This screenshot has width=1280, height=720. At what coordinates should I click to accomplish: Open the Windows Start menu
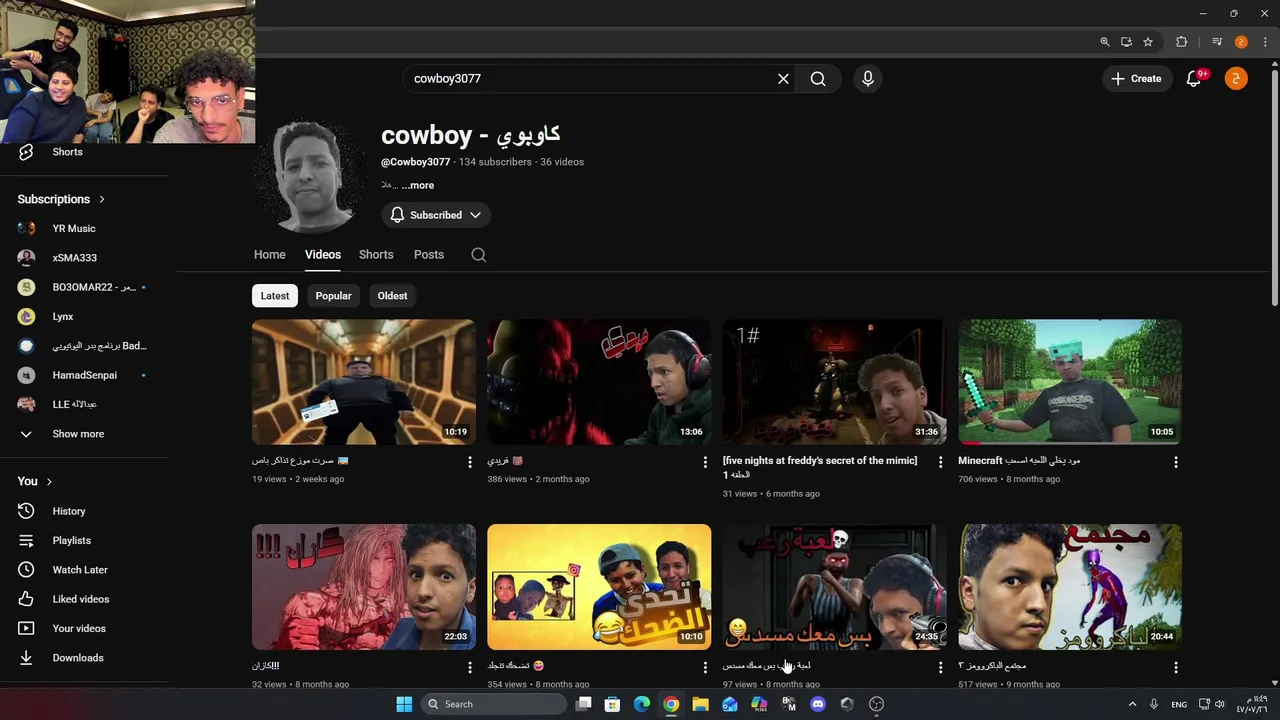pos(404,704)
